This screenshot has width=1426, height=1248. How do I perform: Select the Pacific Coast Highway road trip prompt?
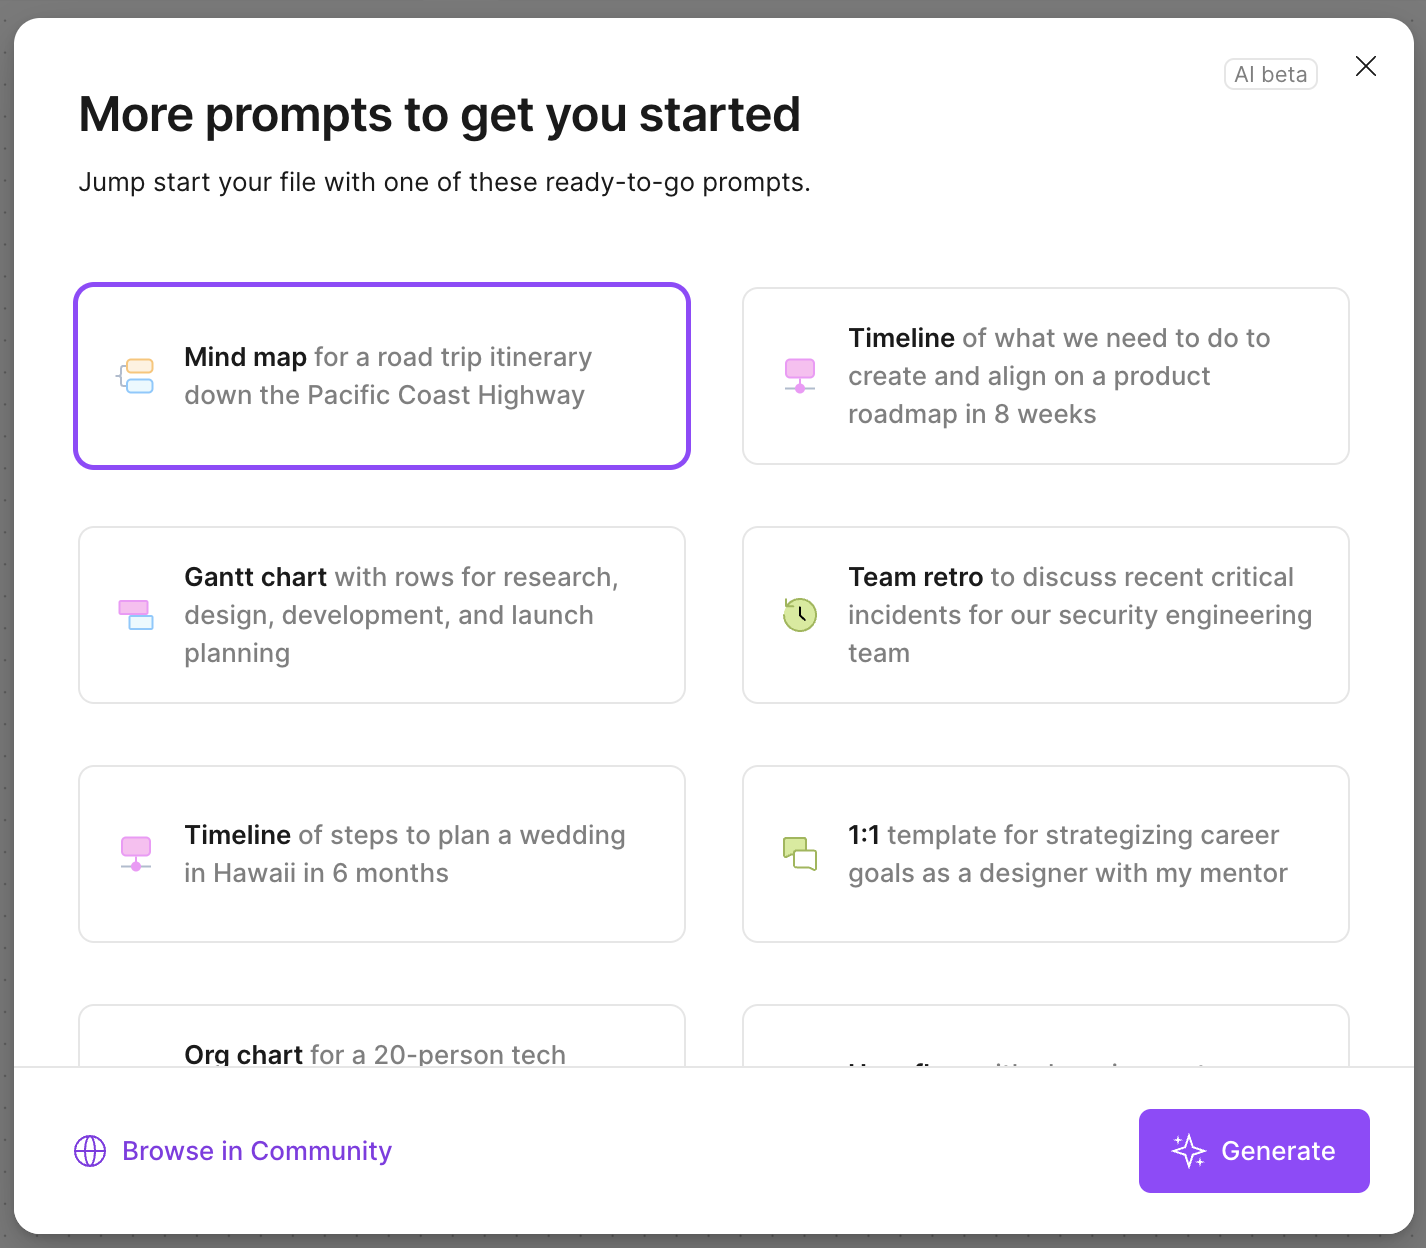[x=388, y=376]
